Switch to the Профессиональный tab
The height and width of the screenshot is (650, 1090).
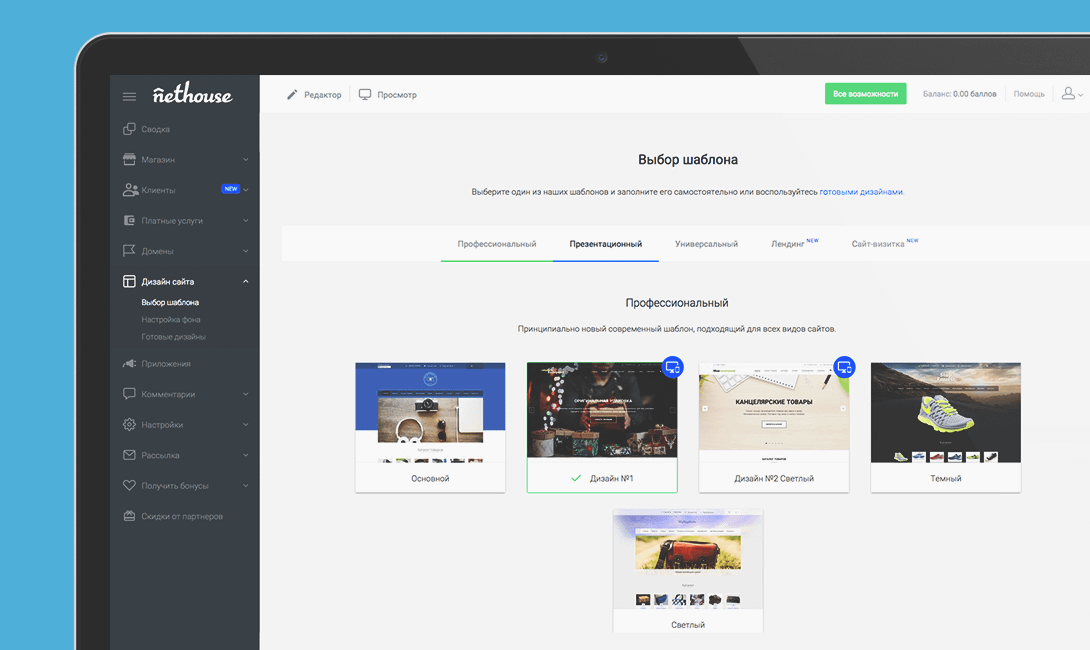(497, 244)
